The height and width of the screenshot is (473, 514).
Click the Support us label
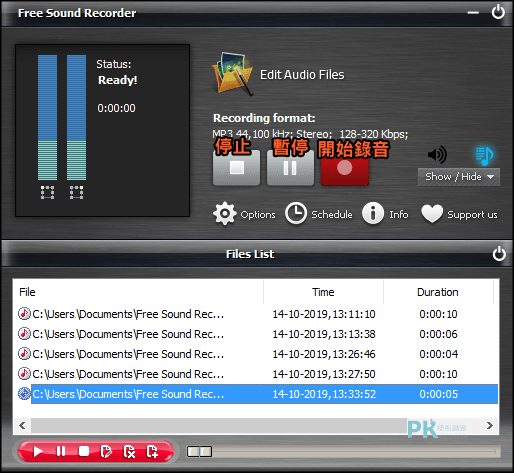pyautogui.click(x=472, y=214)
